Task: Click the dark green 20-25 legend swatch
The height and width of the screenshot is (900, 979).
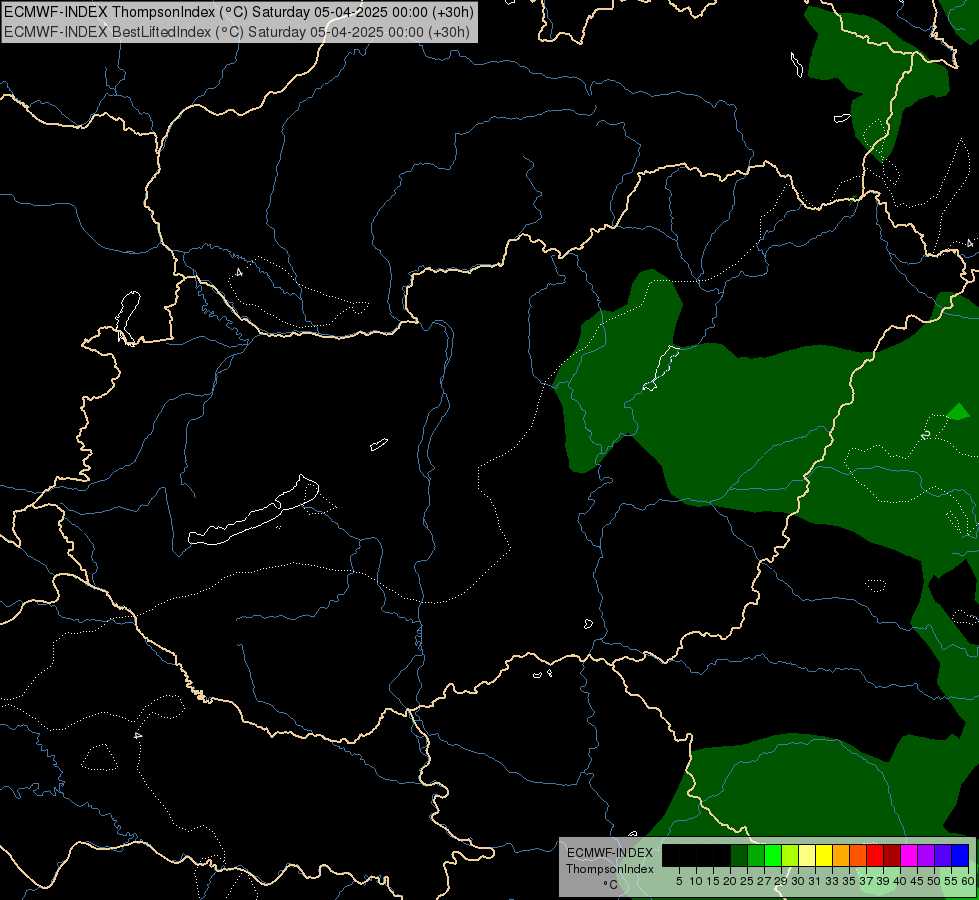Action: click(x=739, y=855)
